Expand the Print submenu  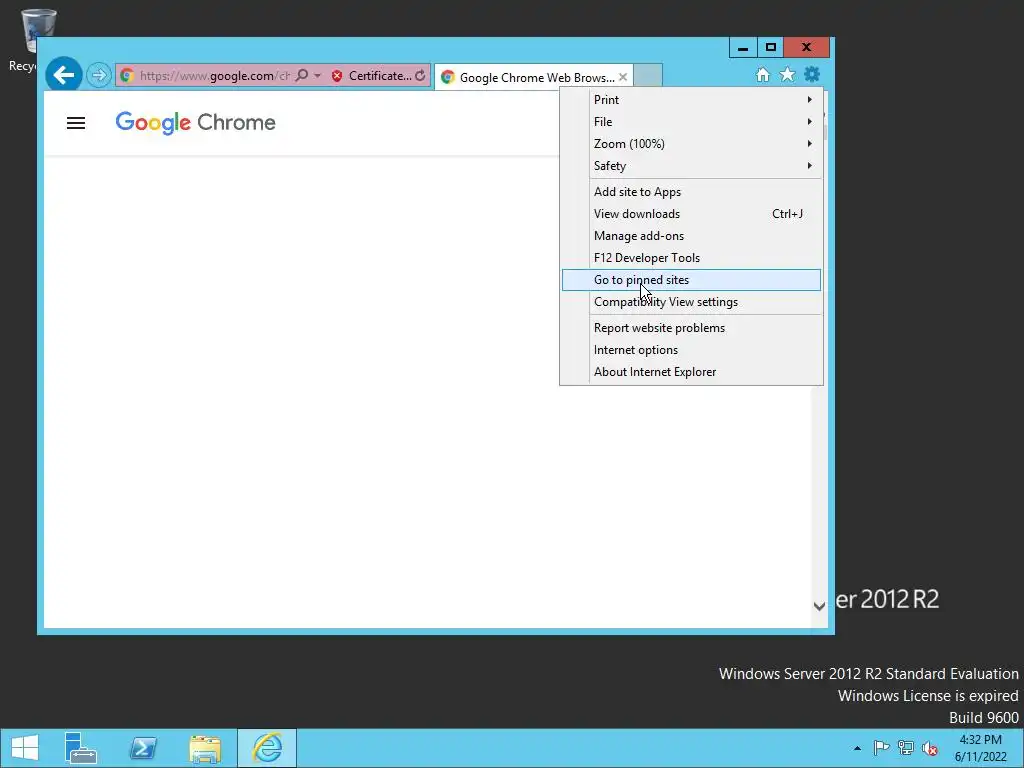(x=691, y=100)
